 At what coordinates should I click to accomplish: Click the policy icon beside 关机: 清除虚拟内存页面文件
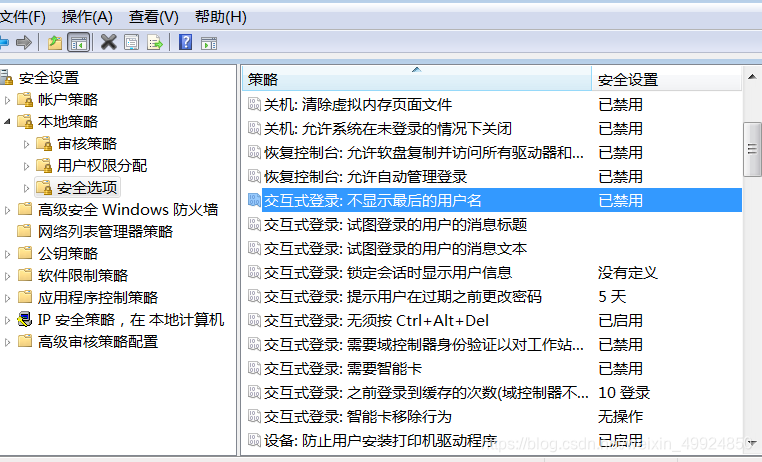[254, 104]
